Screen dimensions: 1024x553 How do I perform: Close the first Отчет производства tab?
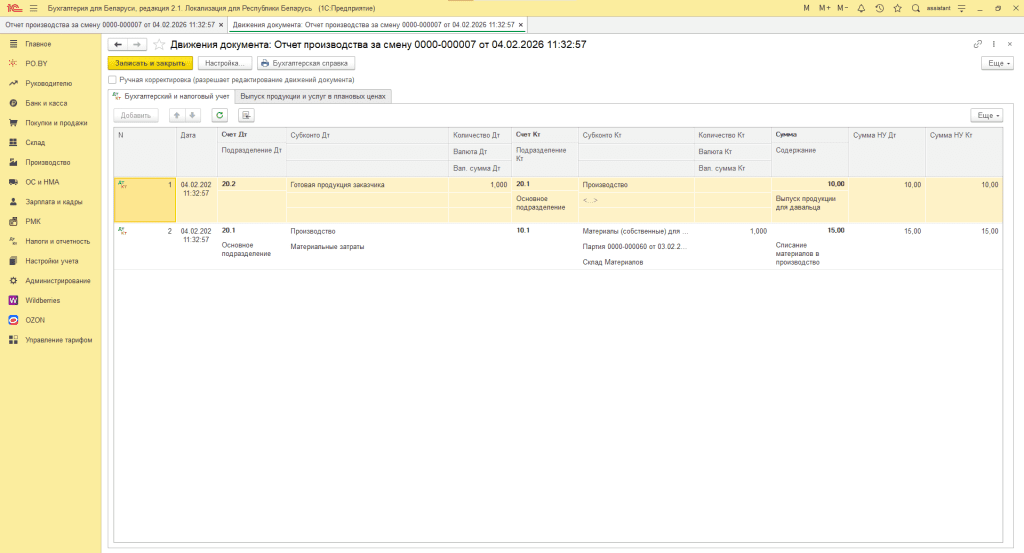pyautogui.click(x=221, y=25)
